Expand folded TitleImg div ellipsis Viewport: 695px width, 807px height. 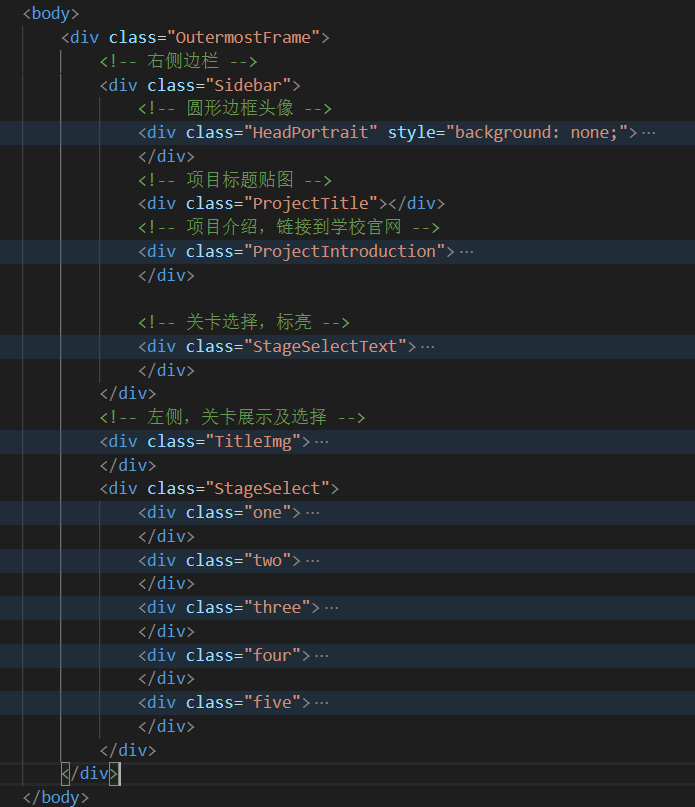(x=321, y=442)
